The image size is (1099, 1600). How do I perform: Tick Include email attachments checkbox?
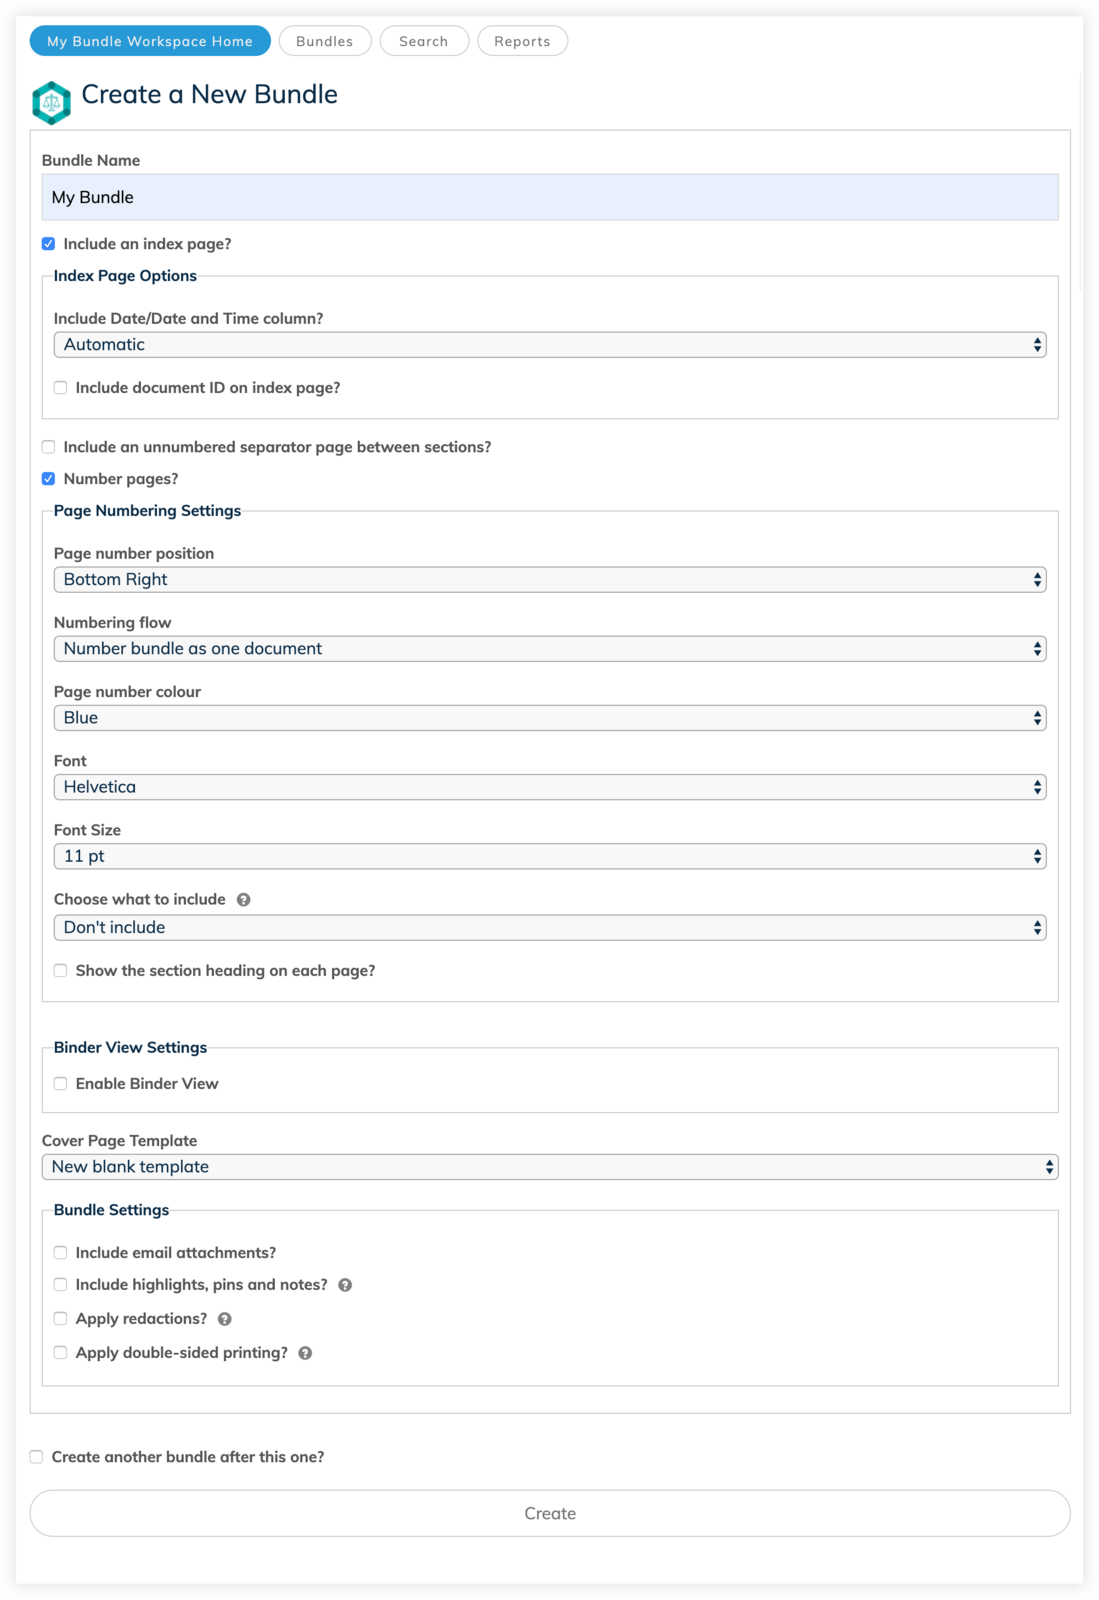60,1253
